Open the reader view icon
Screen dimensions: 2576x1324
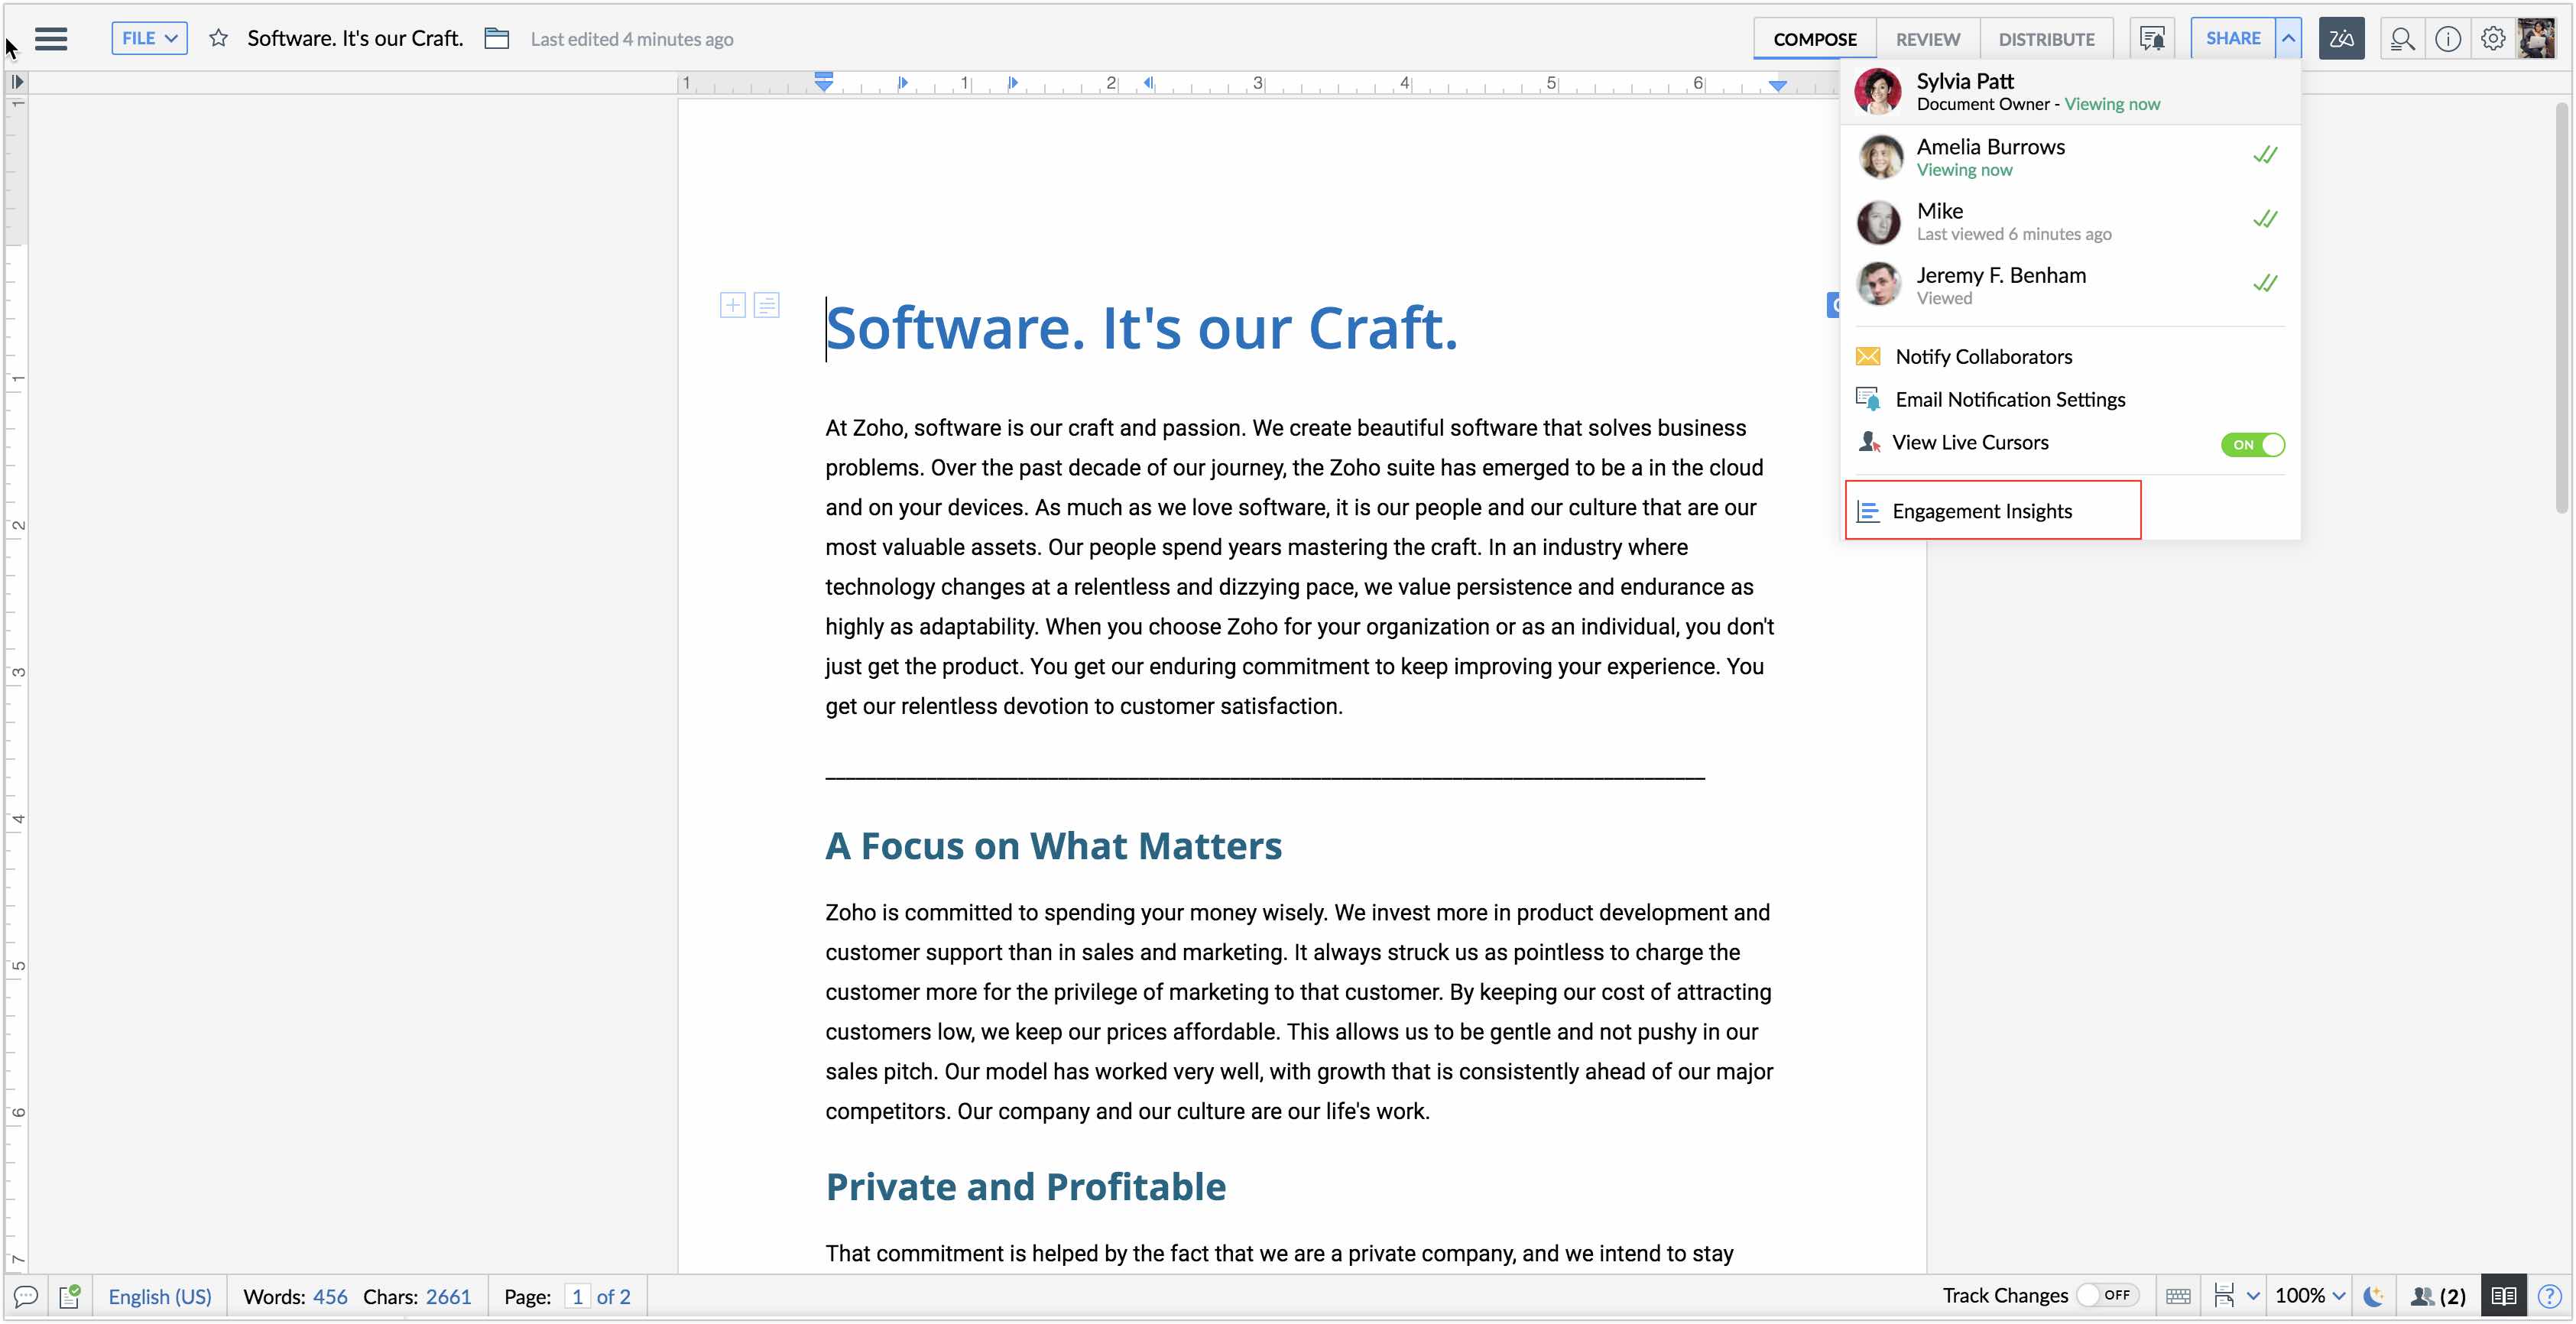coord(2503,1296)
